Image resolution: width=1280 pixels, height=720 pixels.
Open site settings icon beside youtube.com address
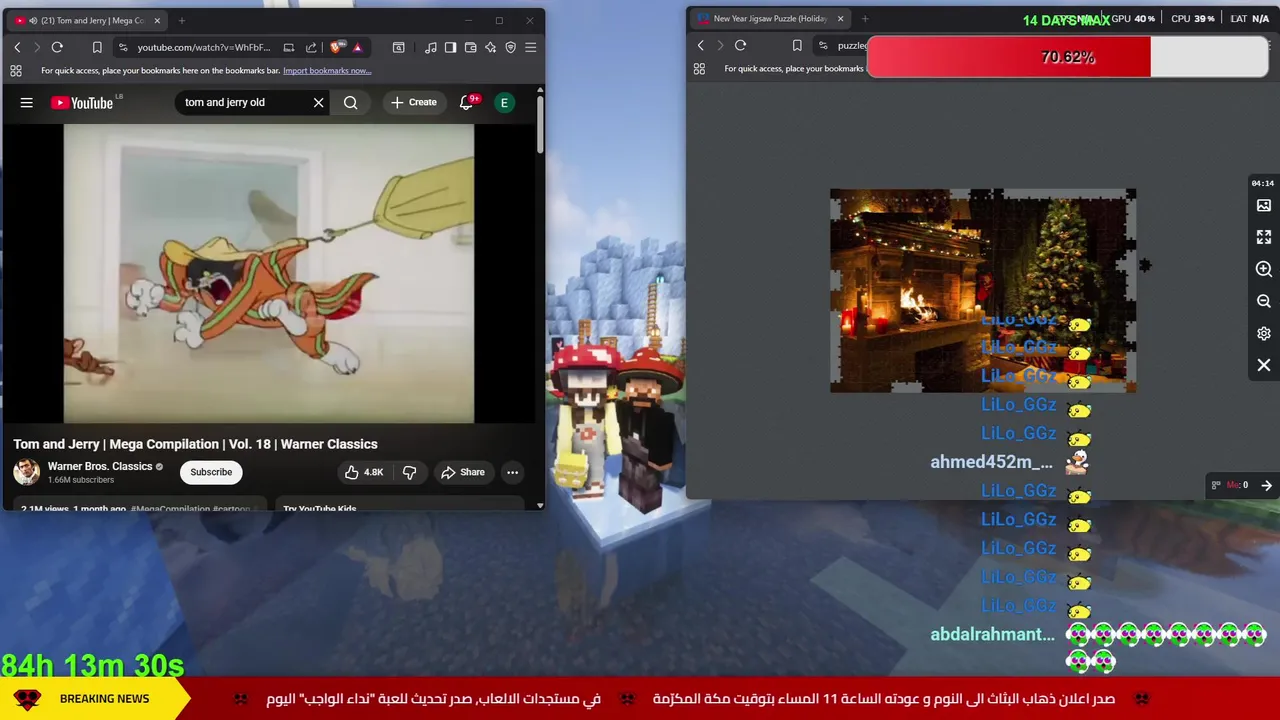123,47
